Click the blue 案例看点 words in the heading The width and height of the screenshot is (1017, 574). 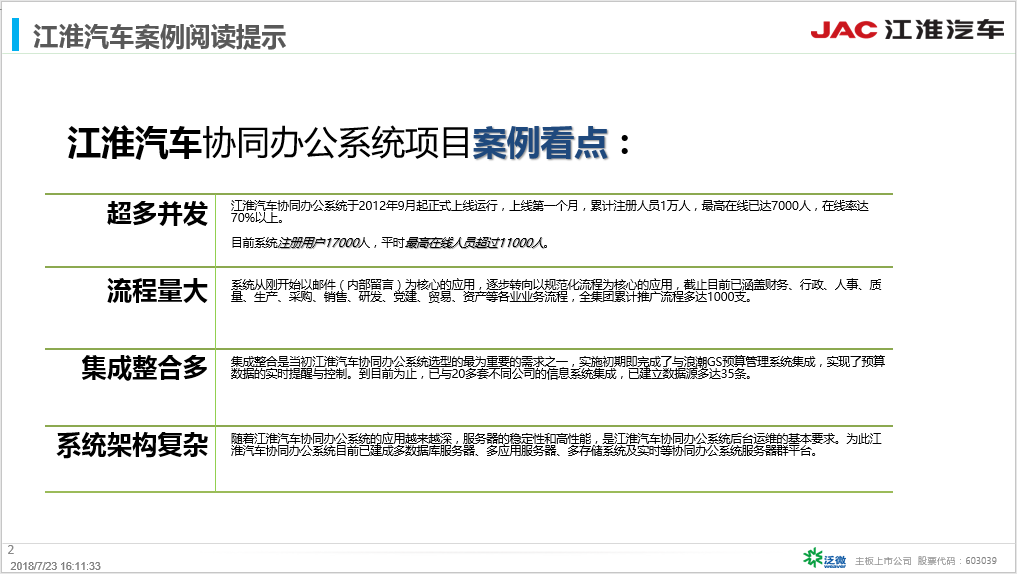click(x=540, y=143)
